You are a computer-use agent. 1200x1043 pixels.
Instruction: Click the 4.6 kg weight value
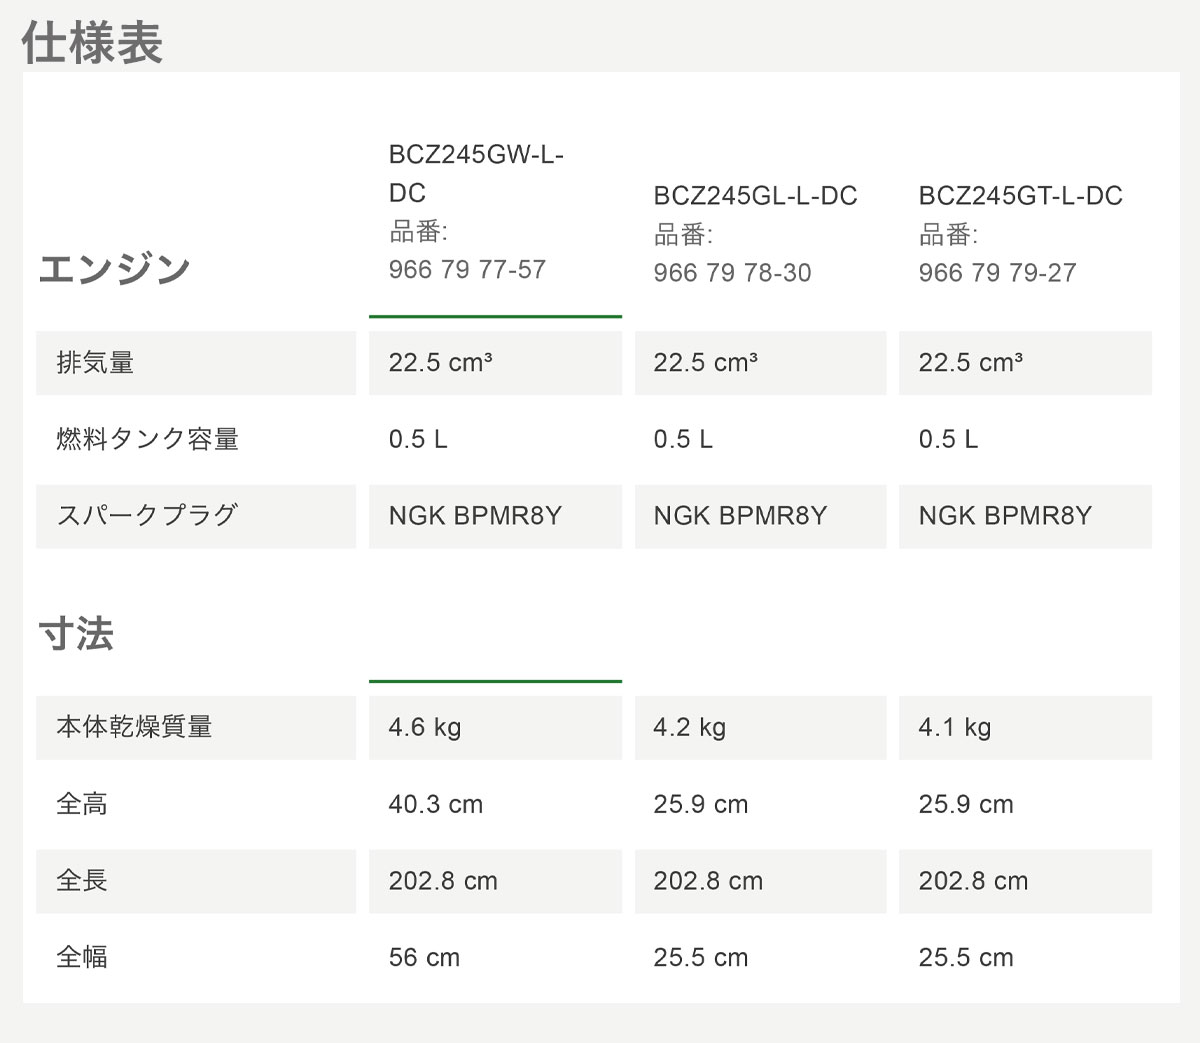coord(425,727)
